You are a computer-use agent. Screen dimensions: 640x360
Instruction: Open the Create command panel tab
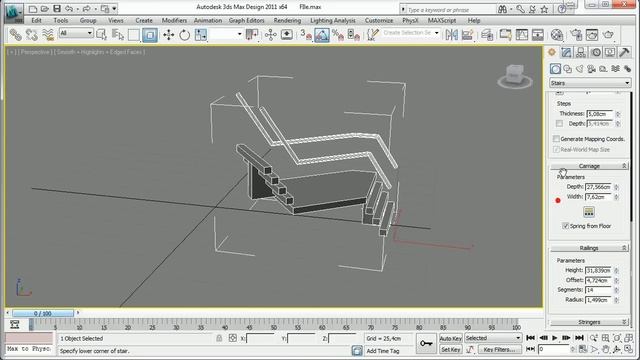click(552, 52)
